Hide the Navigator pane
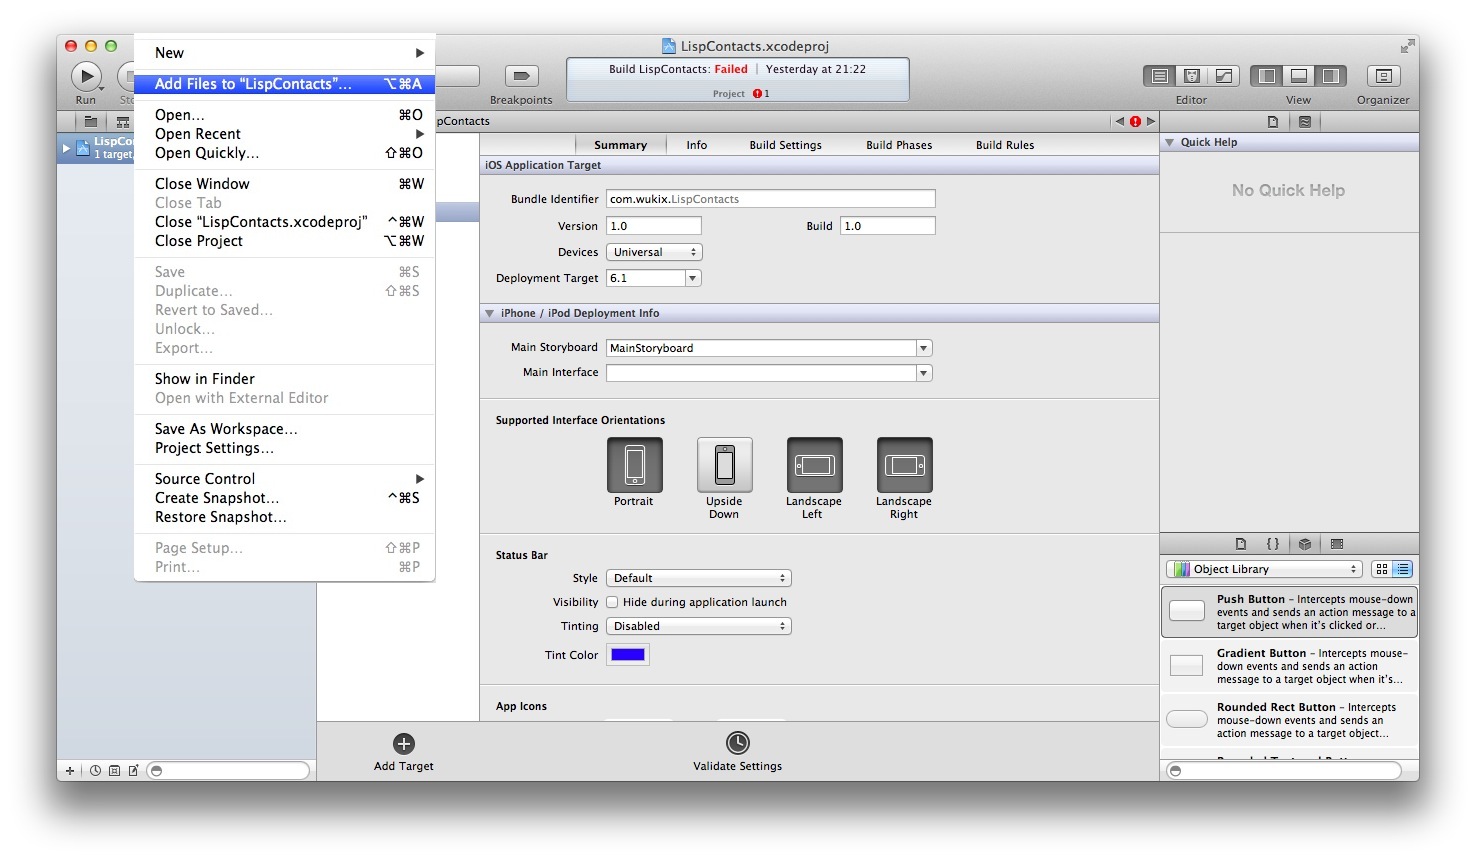Screen dimensions: 1476x860 tap(1267, 76)
